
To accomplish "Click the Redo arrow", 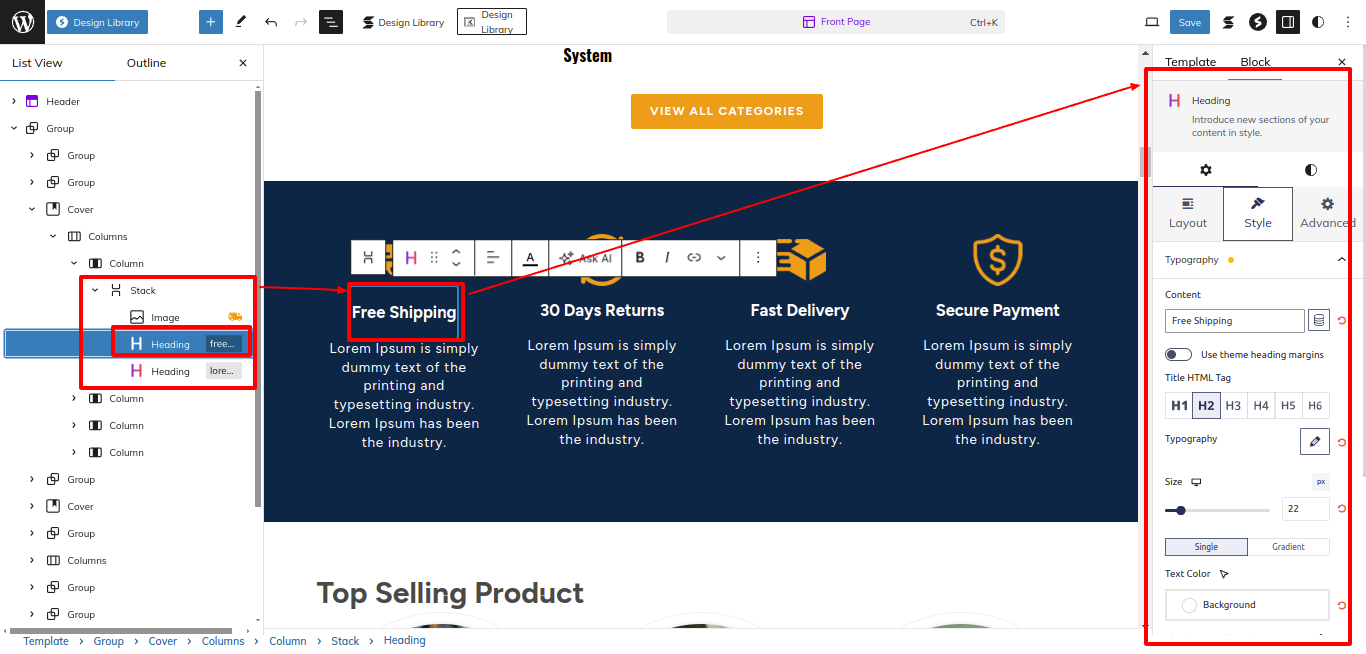I will (x=301, y=22).
